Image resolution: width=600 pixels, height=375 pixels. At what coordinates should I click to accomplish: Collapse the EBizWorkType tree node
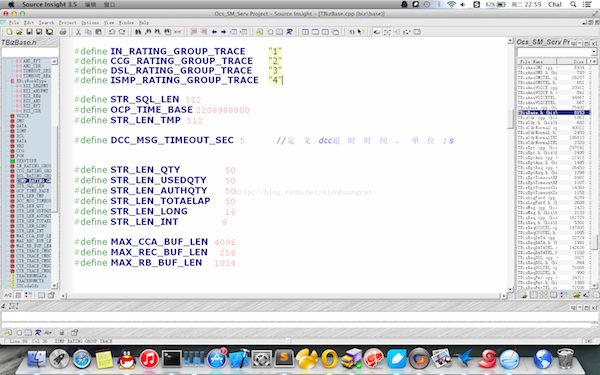(12, 81)
